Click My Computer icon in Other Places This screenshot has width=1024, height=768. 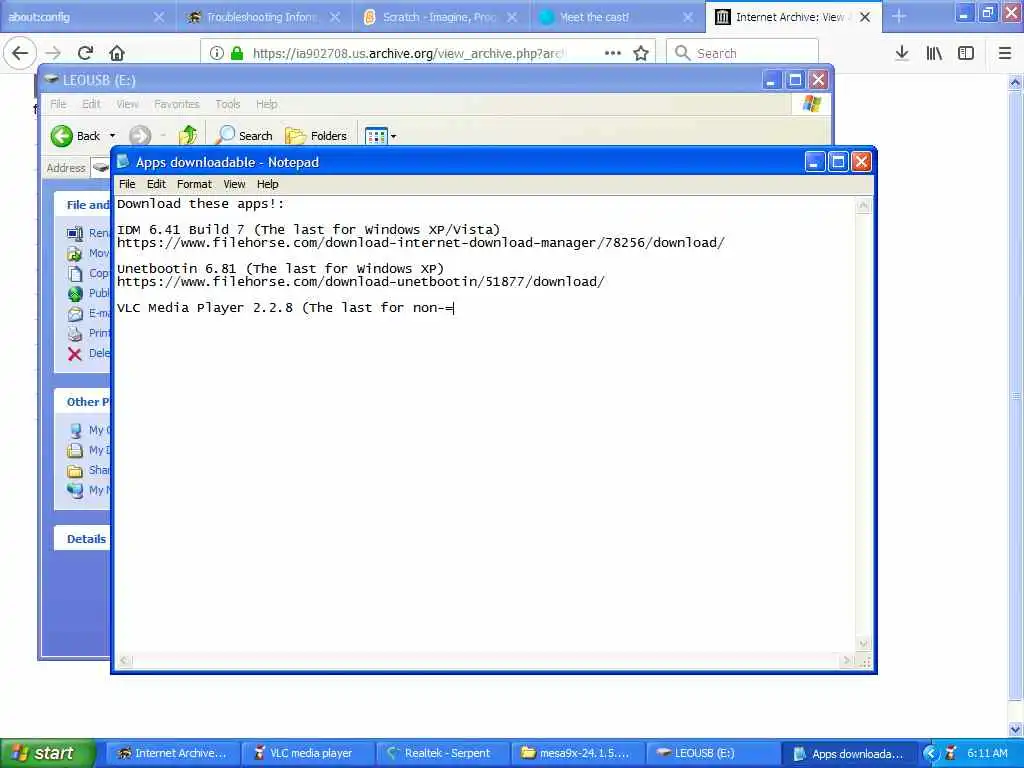[x=75, y=430]
